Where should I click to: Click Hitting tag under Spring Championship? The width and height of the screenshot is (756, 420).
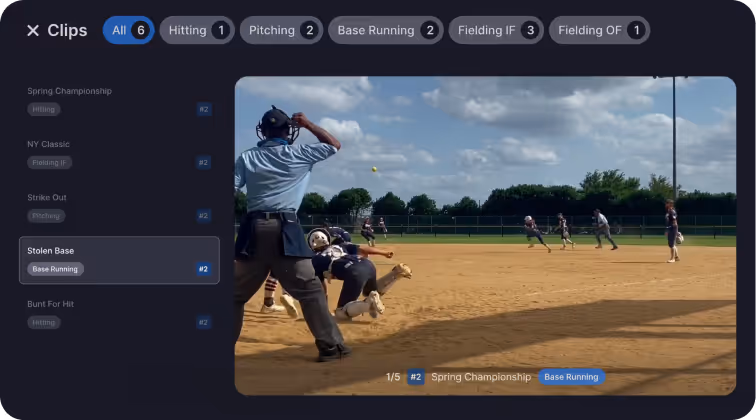(x=43, y=109)
